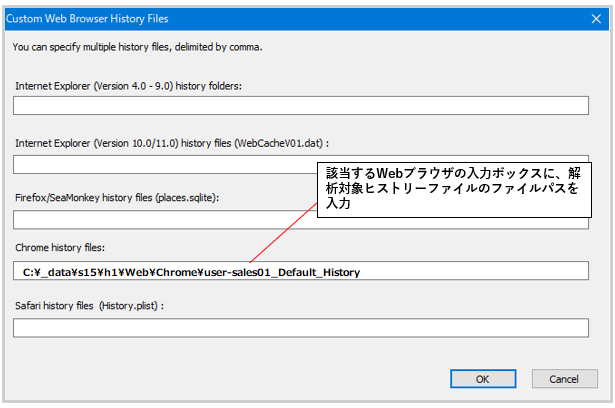Click the 'Internet Explorer (Version 4.0 - 9.0)' label
Screen dimensions: 615x408
[x=94, y=86]
